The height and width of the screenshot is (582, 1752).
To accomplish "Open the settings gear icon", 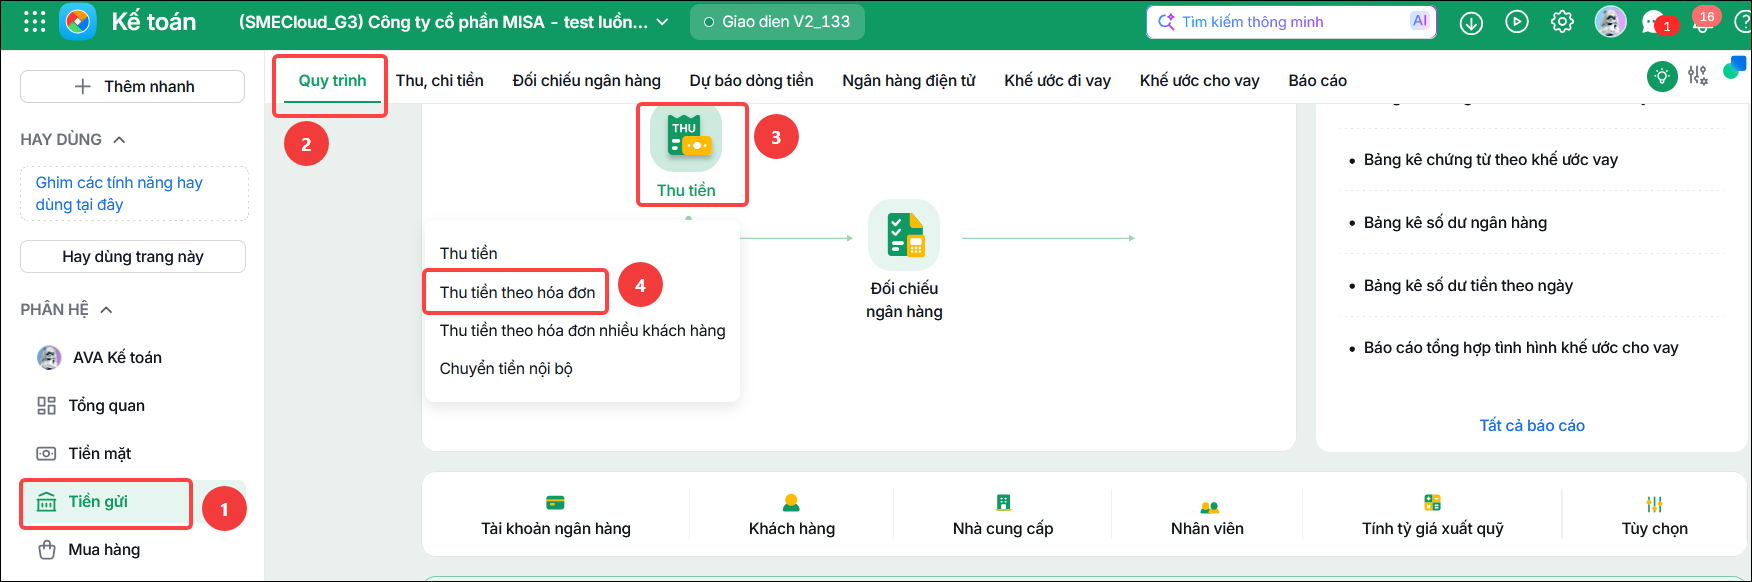I will (1562, 22).
